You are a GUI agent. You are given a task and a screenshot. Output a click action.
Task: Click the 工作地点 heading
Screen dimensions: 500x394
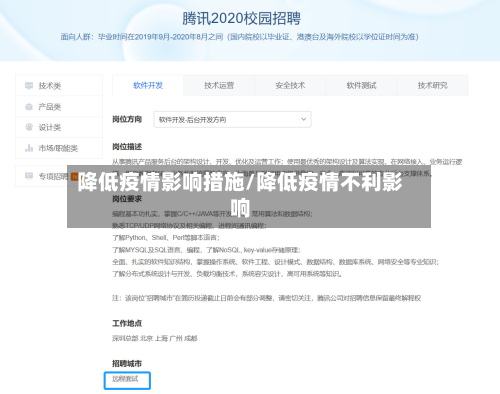(127, 323)
